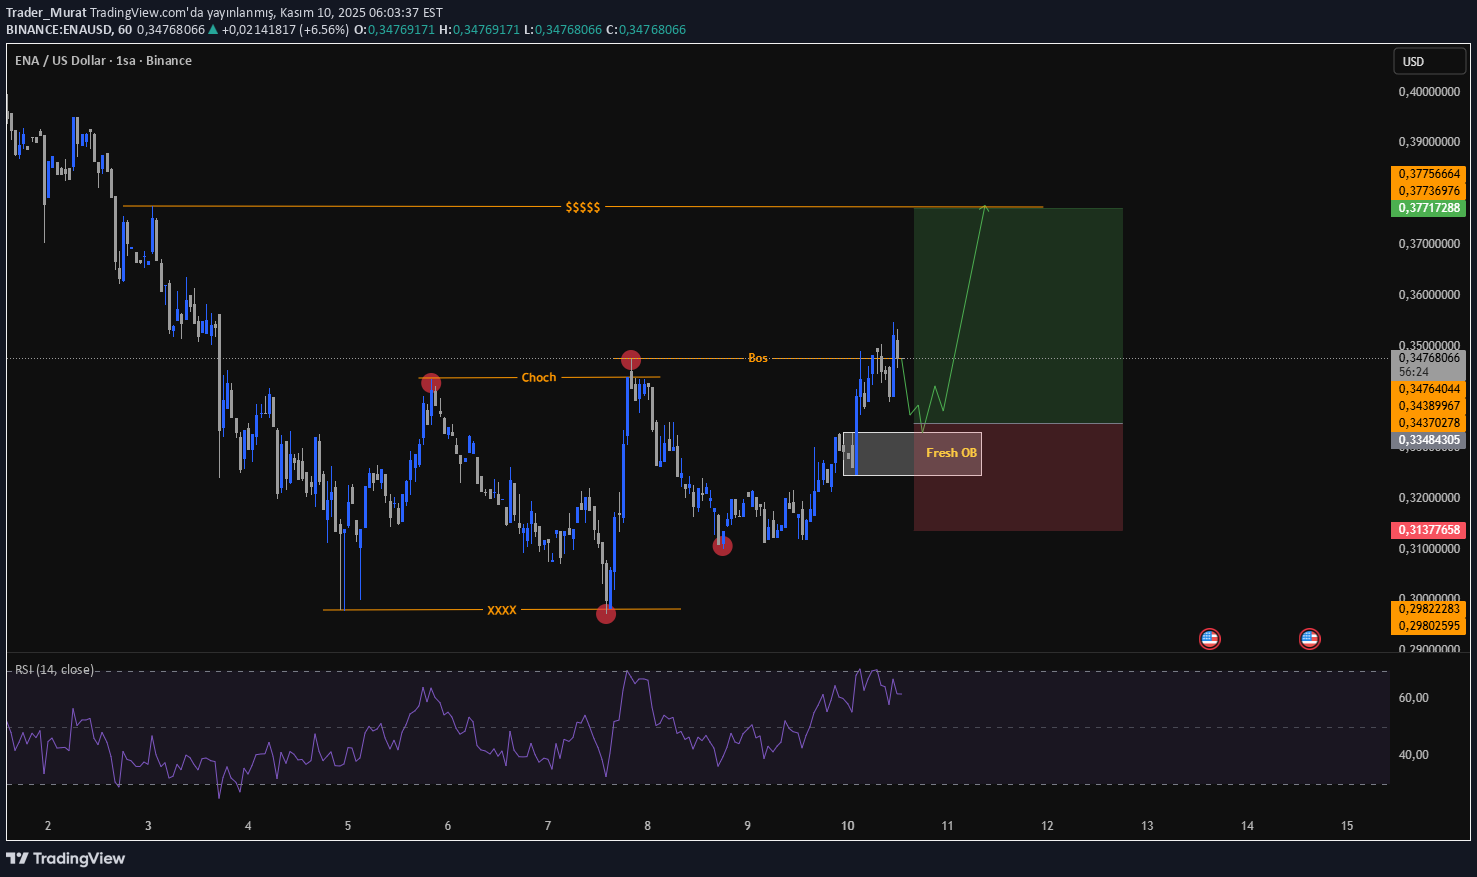Select the orange 0,37756664 price label on the axis
The image size is (1477, 877).
[1428, 173]
